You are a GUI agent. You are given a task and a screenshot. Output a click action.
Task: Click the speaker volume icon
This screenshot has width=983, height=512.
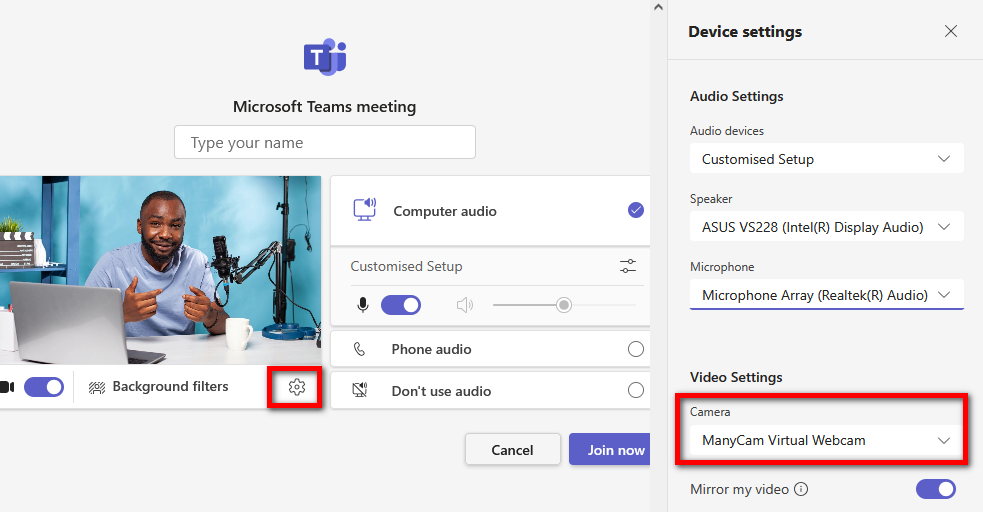point(464,305)
